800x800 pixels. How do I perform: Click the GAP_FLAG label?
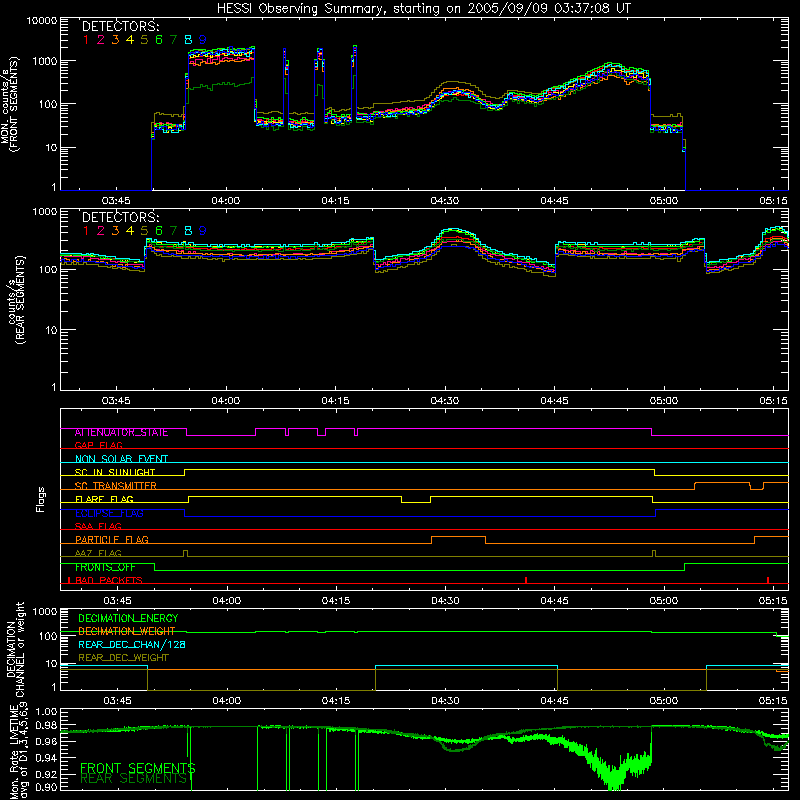click(x=98, y=445)
